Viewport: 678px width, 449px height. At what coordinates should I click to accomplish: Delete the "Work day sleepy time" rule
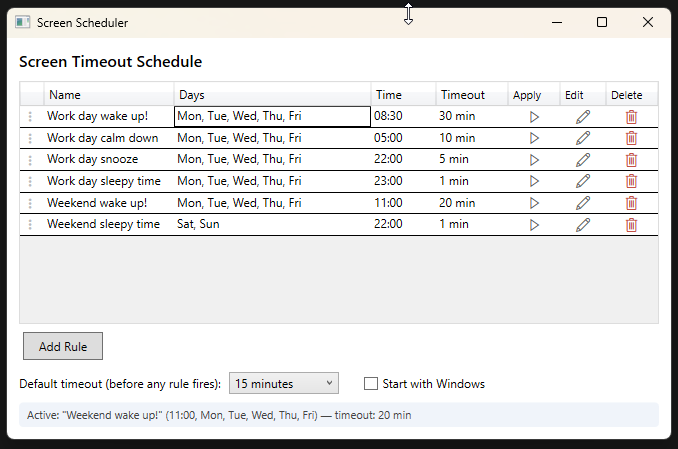(x=631, y=181)
